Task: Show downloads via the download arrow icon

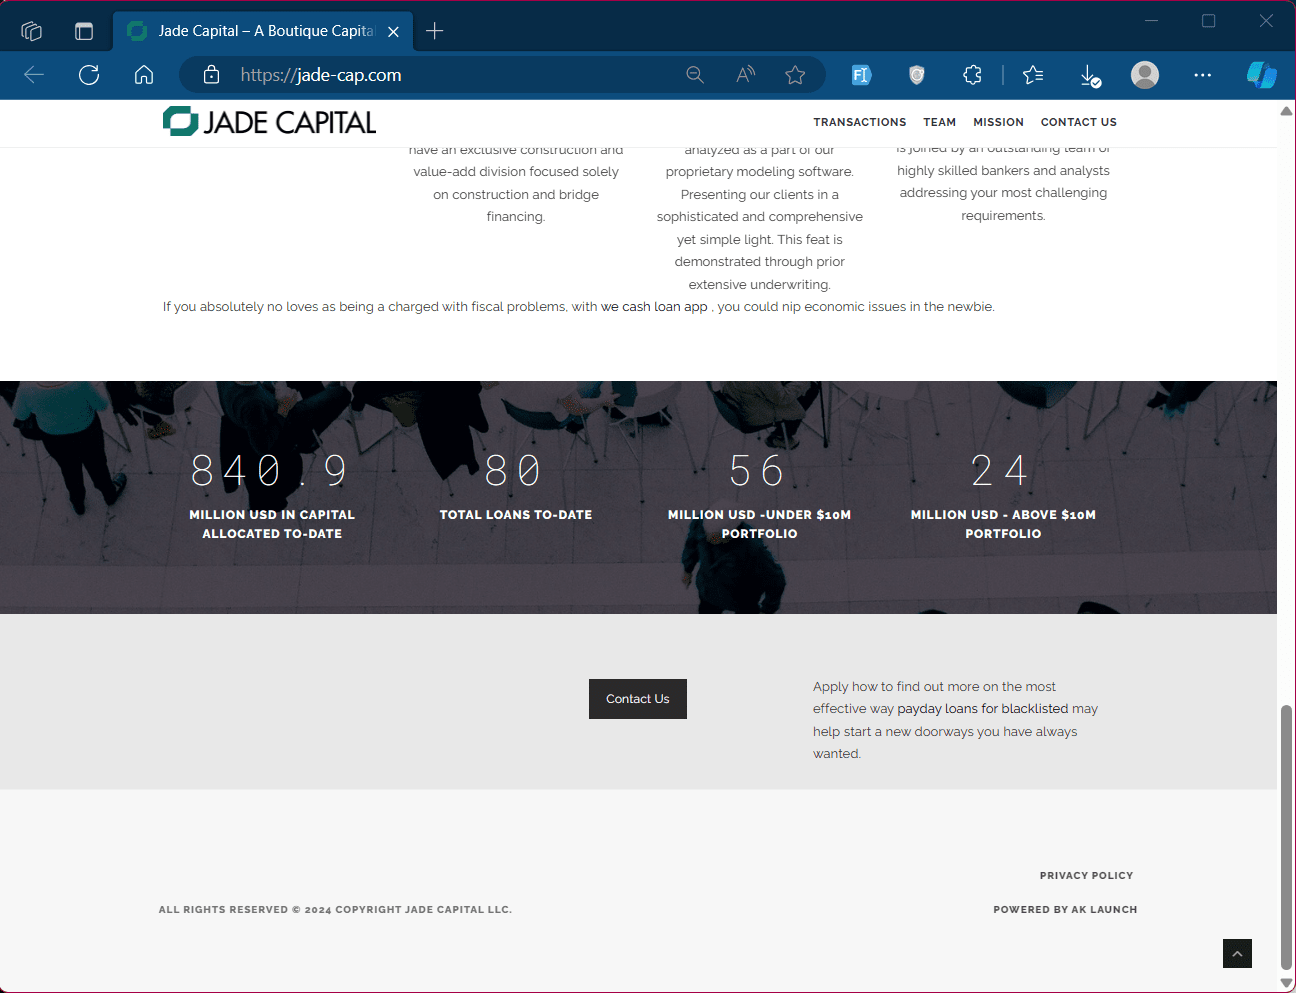Action: [x=1090, y=75]
